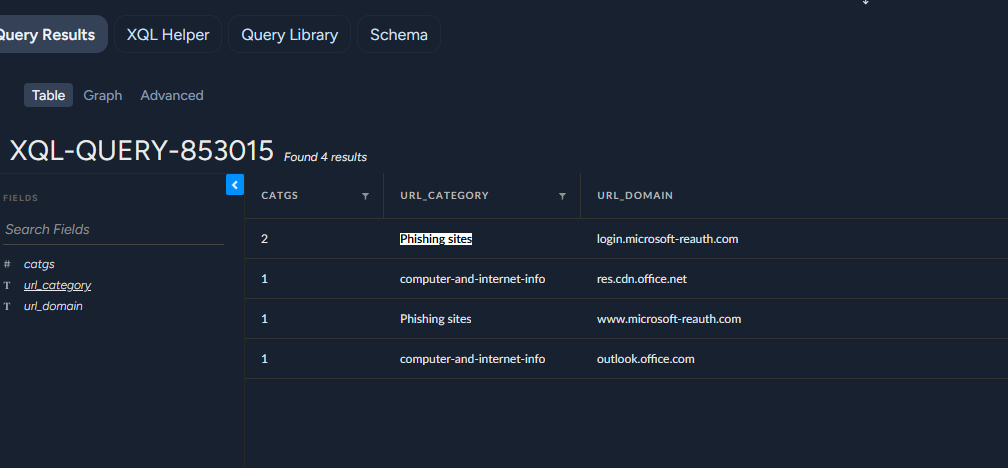Select the FIELDS panel heading
Image resolution: width=1008 pixels, height=468 pixels.
click(x=21, y=198)
